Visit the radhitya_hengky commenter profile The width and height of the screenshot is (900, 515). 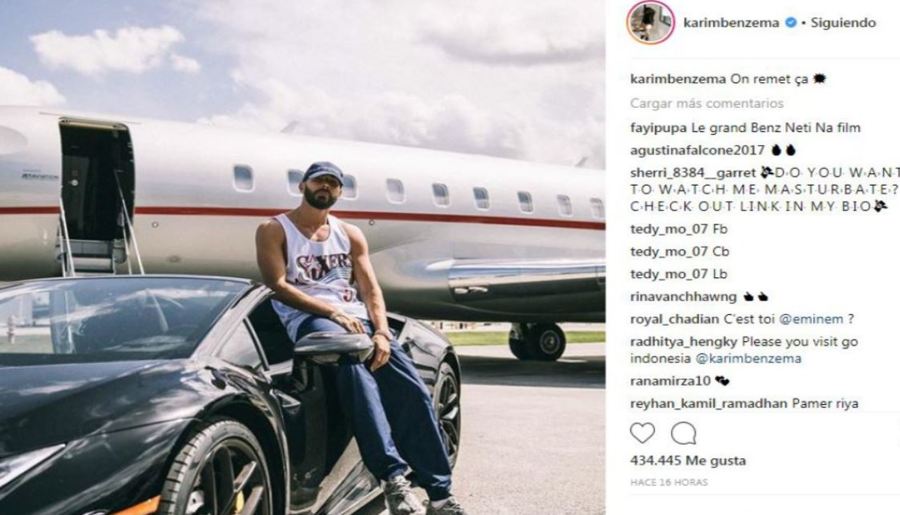[684, 342]
